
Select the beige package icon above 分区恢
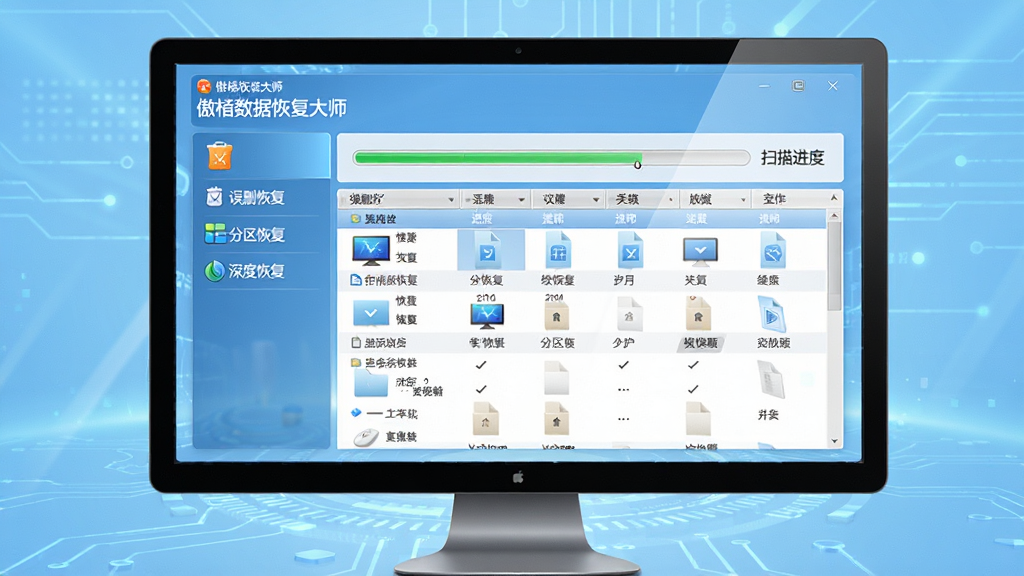pos(556,317)
